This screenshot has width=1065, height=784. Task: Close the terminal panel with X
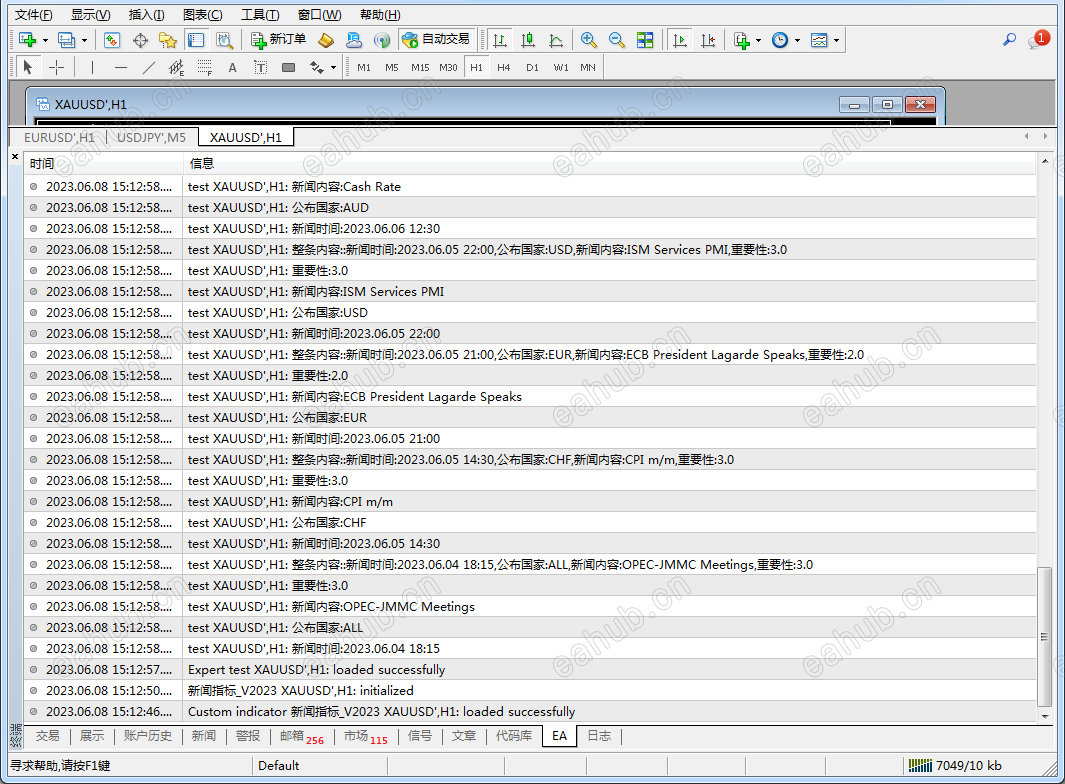[15, 157]
